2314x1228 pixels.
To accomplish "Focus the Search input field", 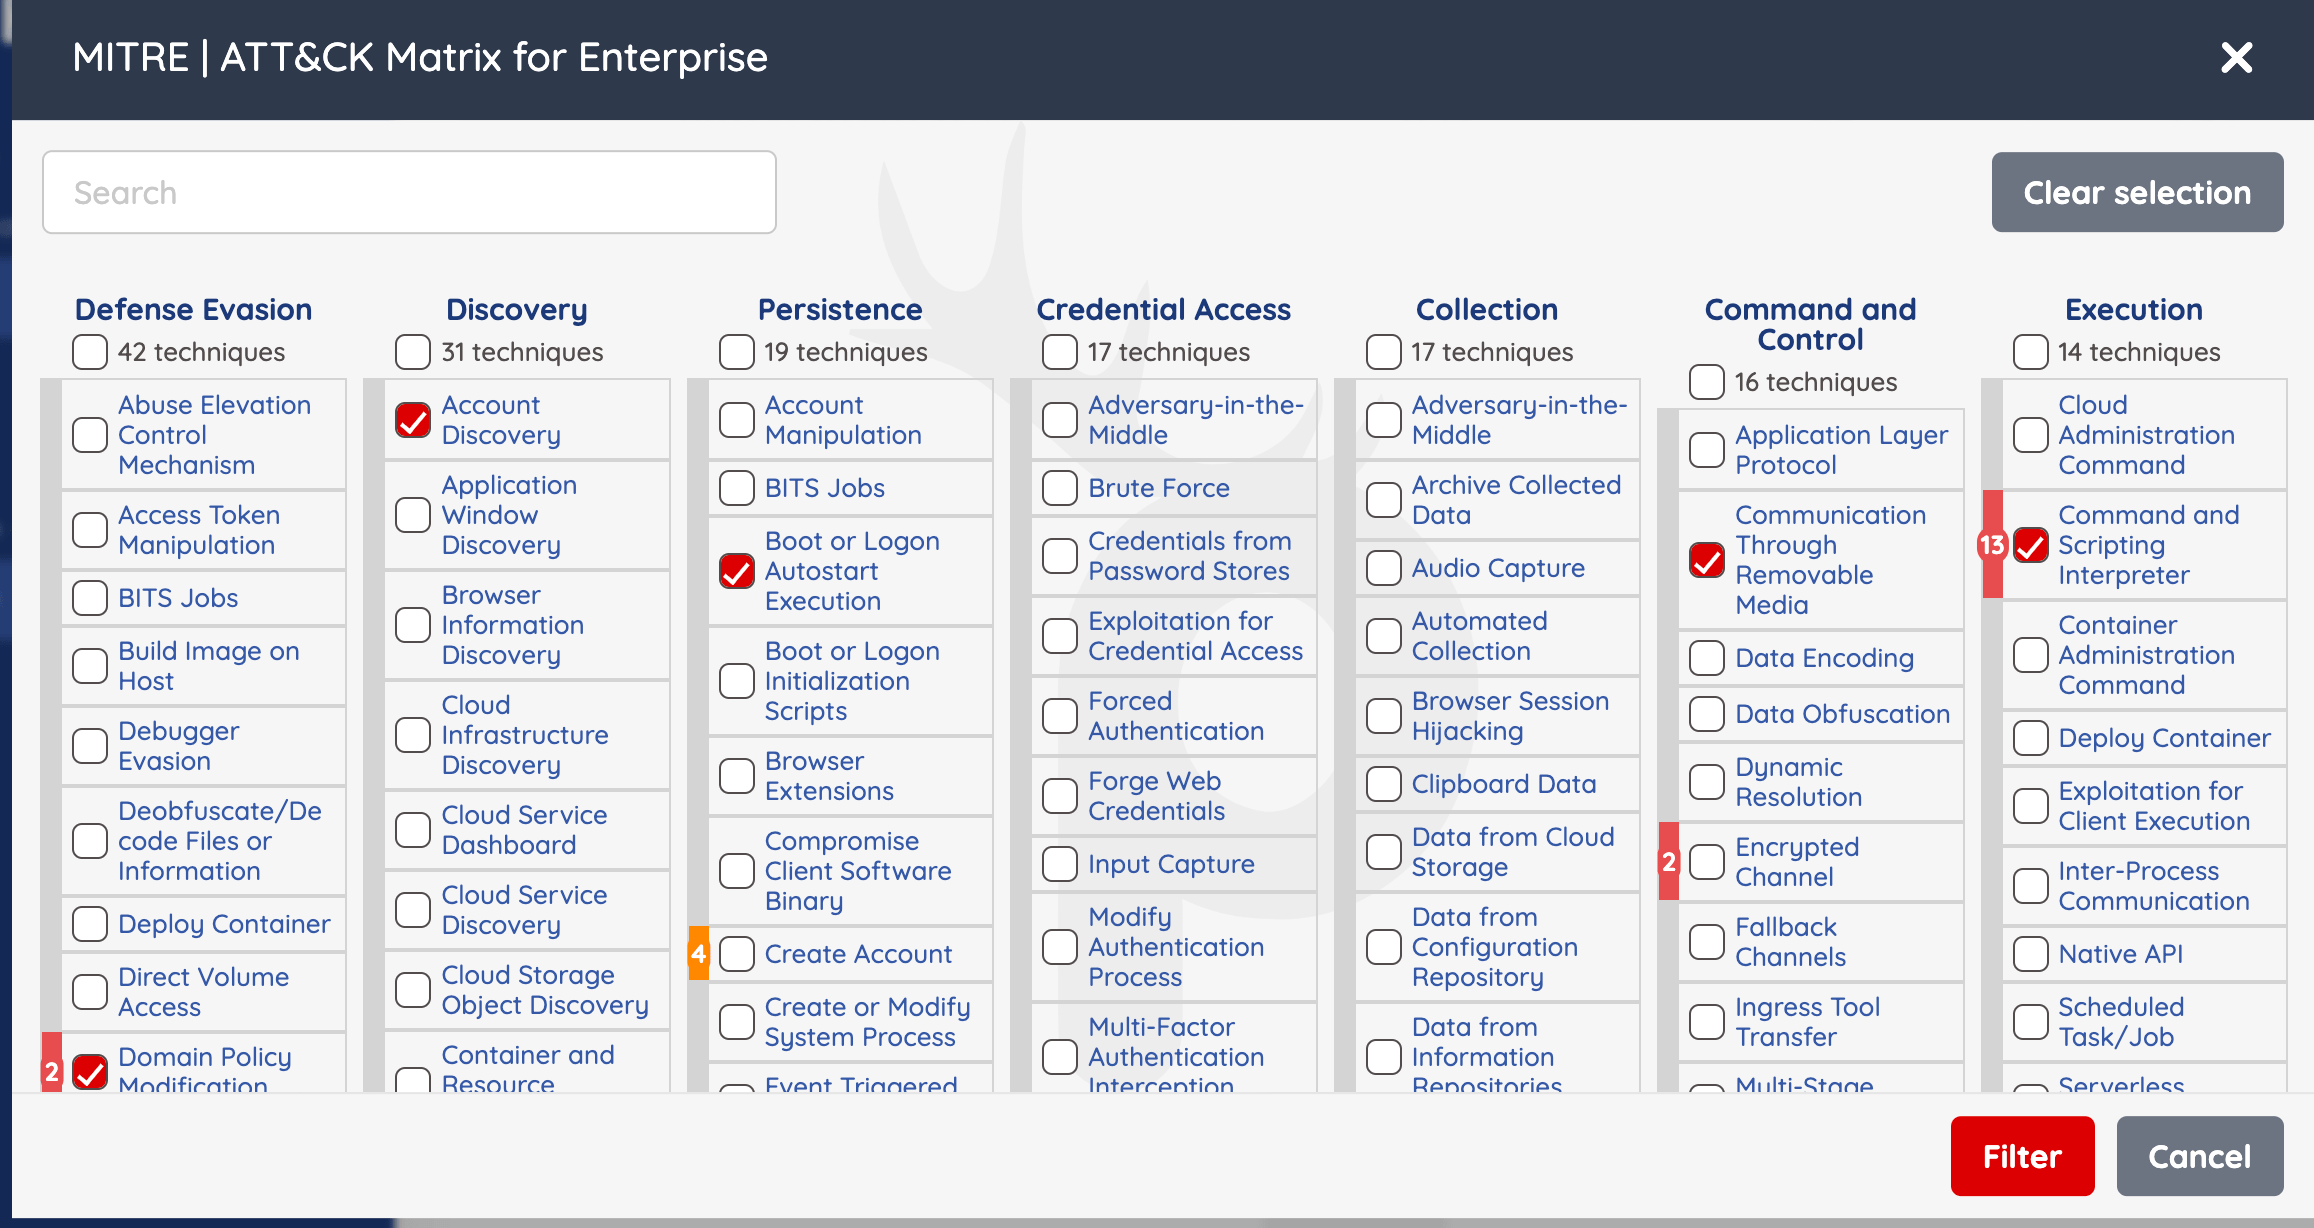I will tap(409, 192).
